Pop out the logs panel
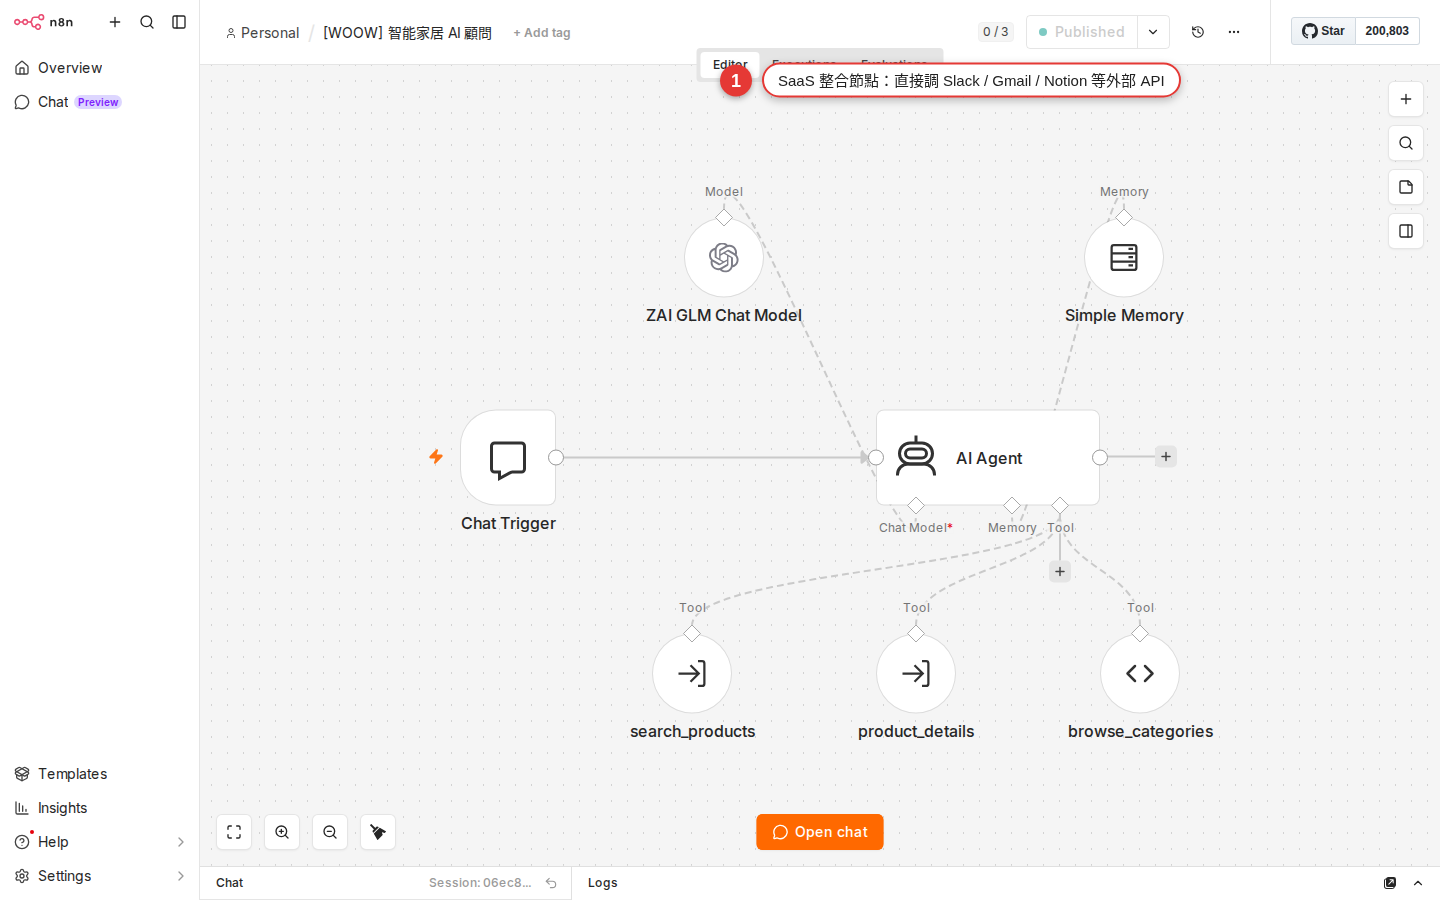1440x900 pixels. (1390, 883)
